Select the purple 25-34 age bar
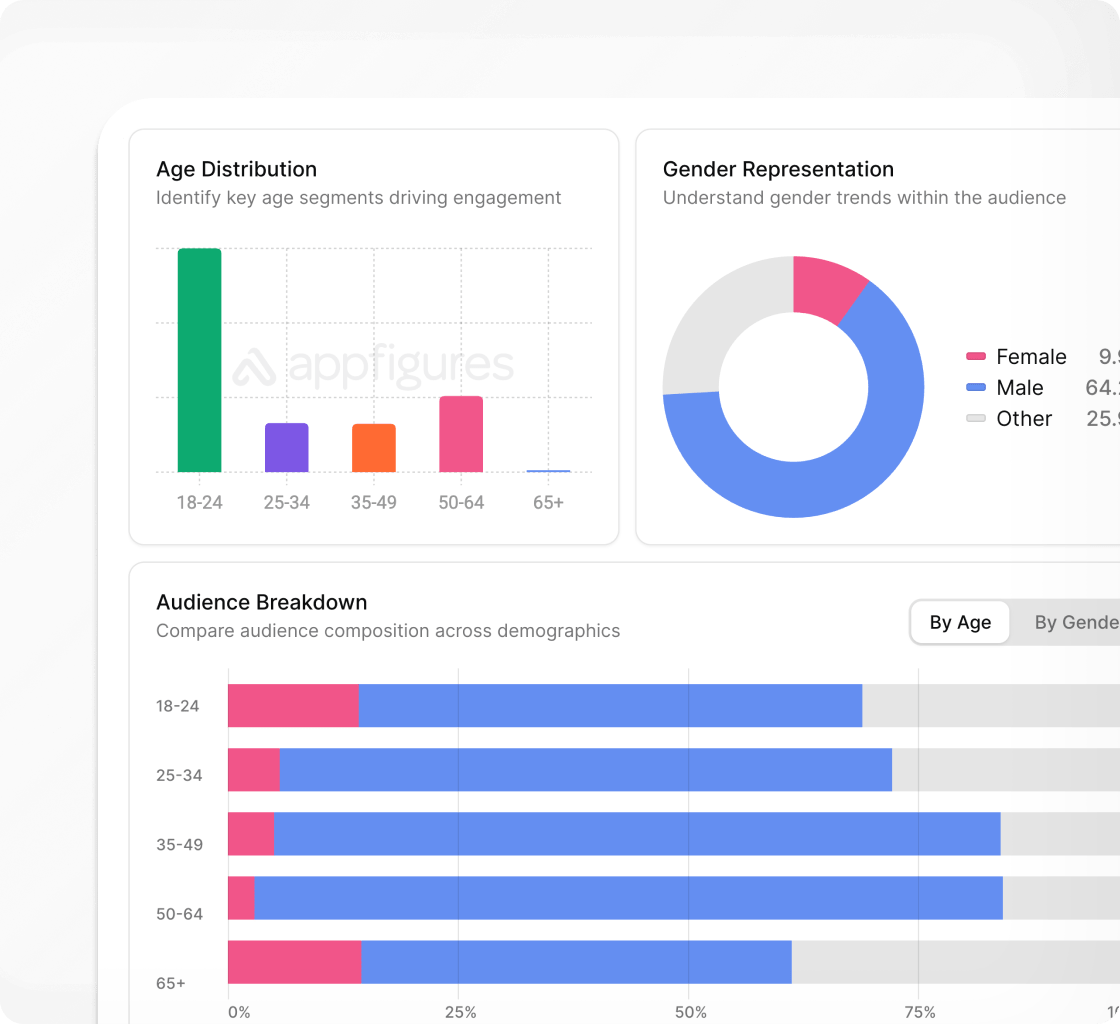 pyautogui.click(x=286, y=448)
